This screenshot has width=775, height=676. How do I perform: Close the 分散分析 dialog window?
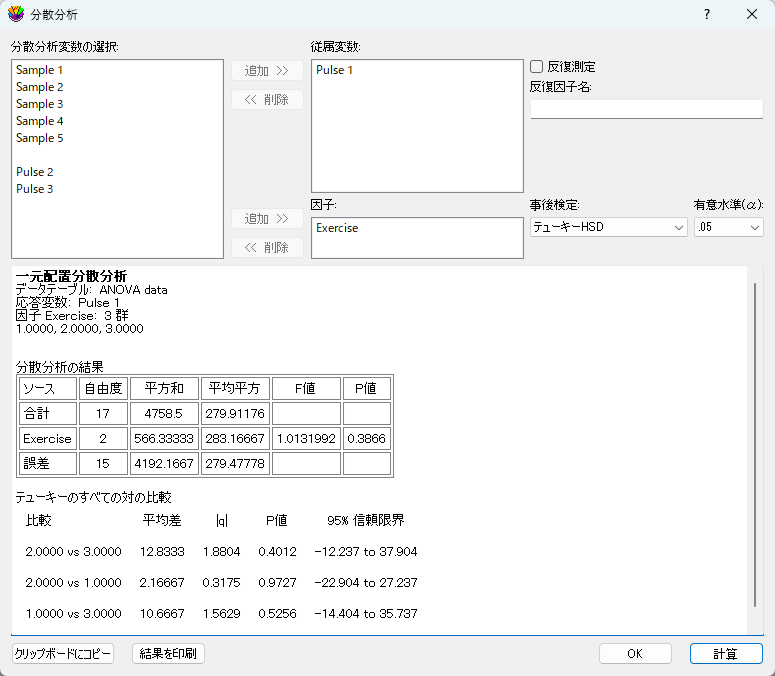coord(752,15)
